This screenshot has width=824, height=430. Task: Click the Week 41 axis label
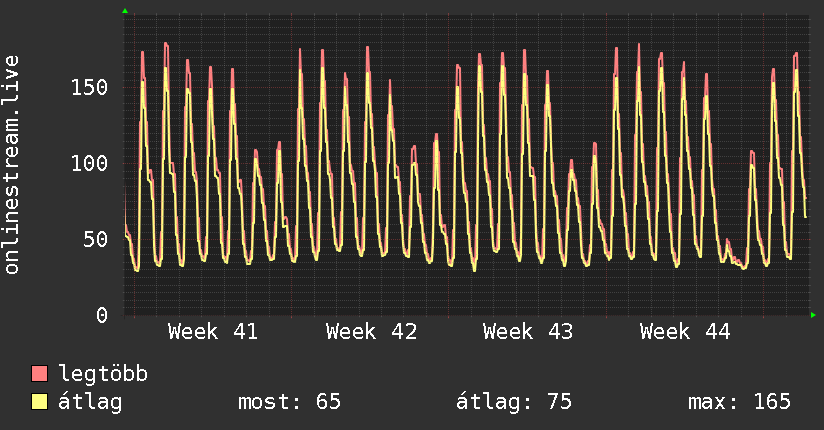[213, 332]
